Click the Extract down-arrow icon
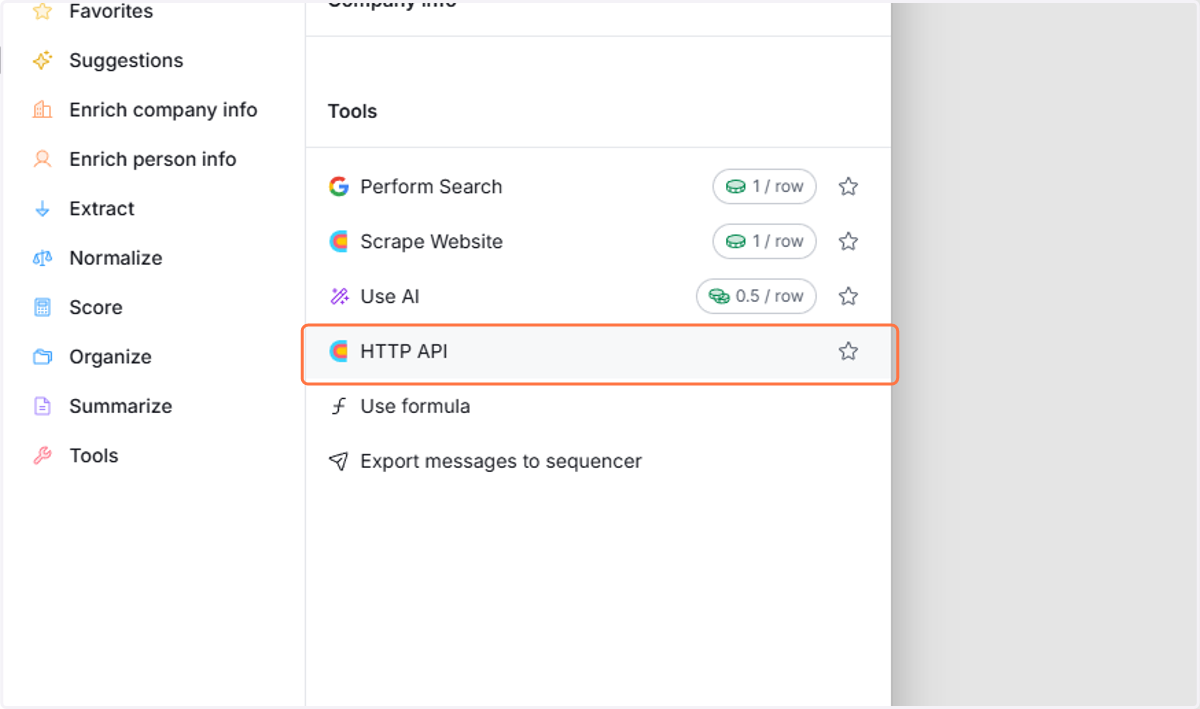The height and width of the screenshot is (709, 1200). coord(42,209)
